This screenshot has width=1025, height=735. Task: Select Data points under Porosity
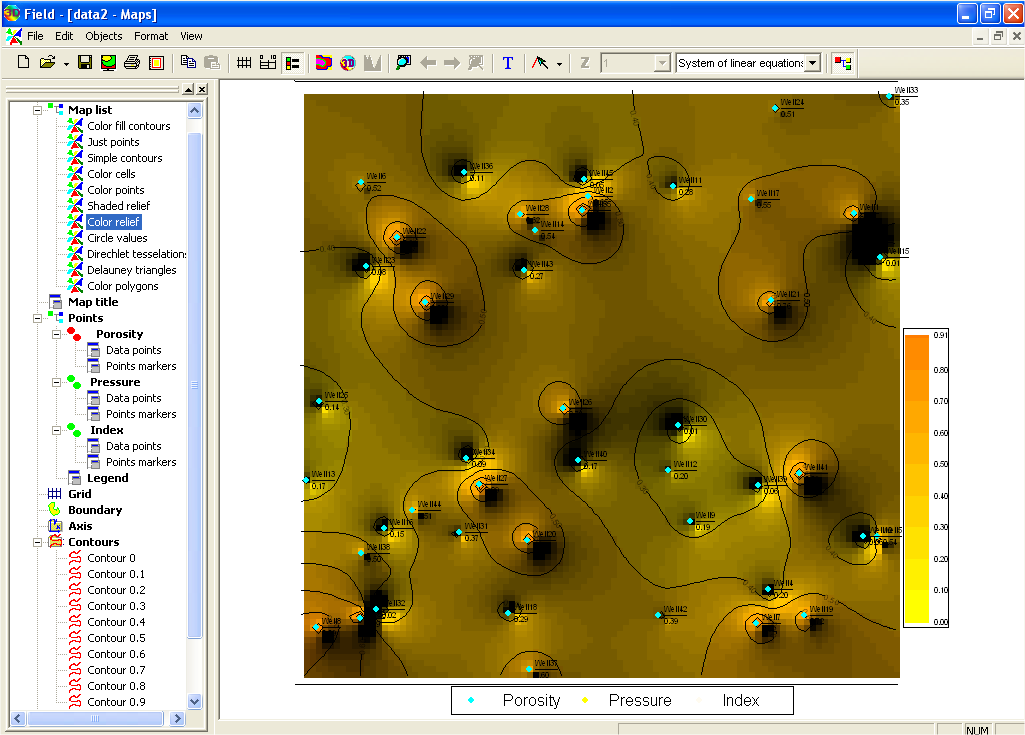(x=133, y=350)
